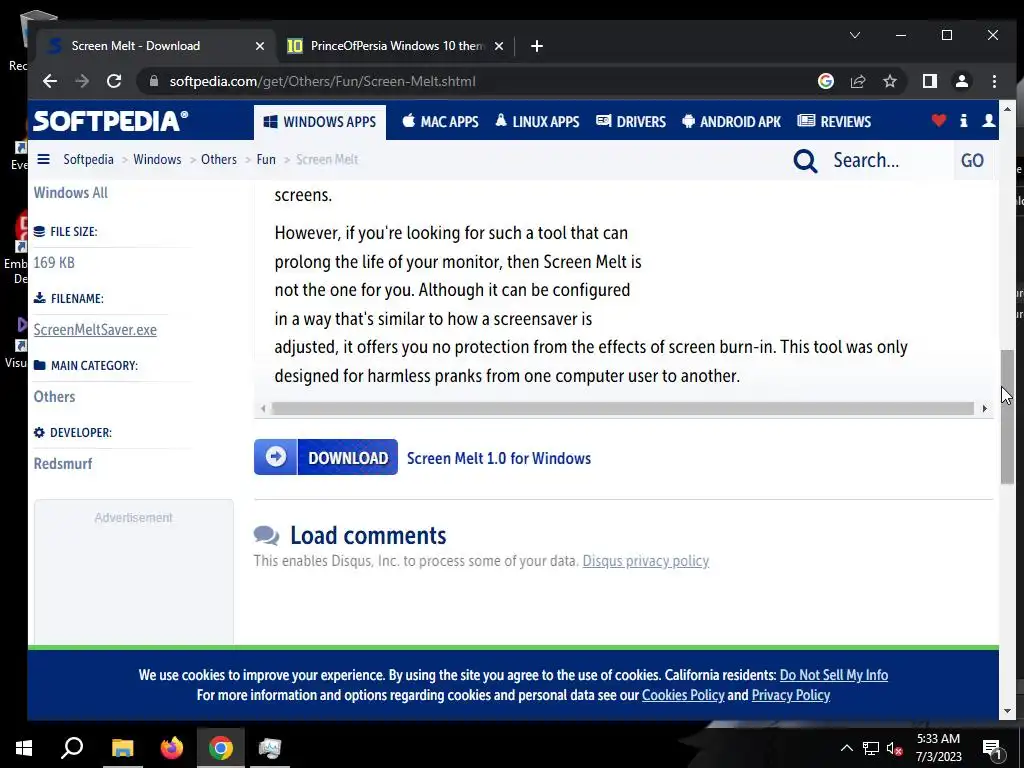This screenshot has height=768, width=1024.
Task: Expand the tab search chevron
Action: [x=854, y=35]
